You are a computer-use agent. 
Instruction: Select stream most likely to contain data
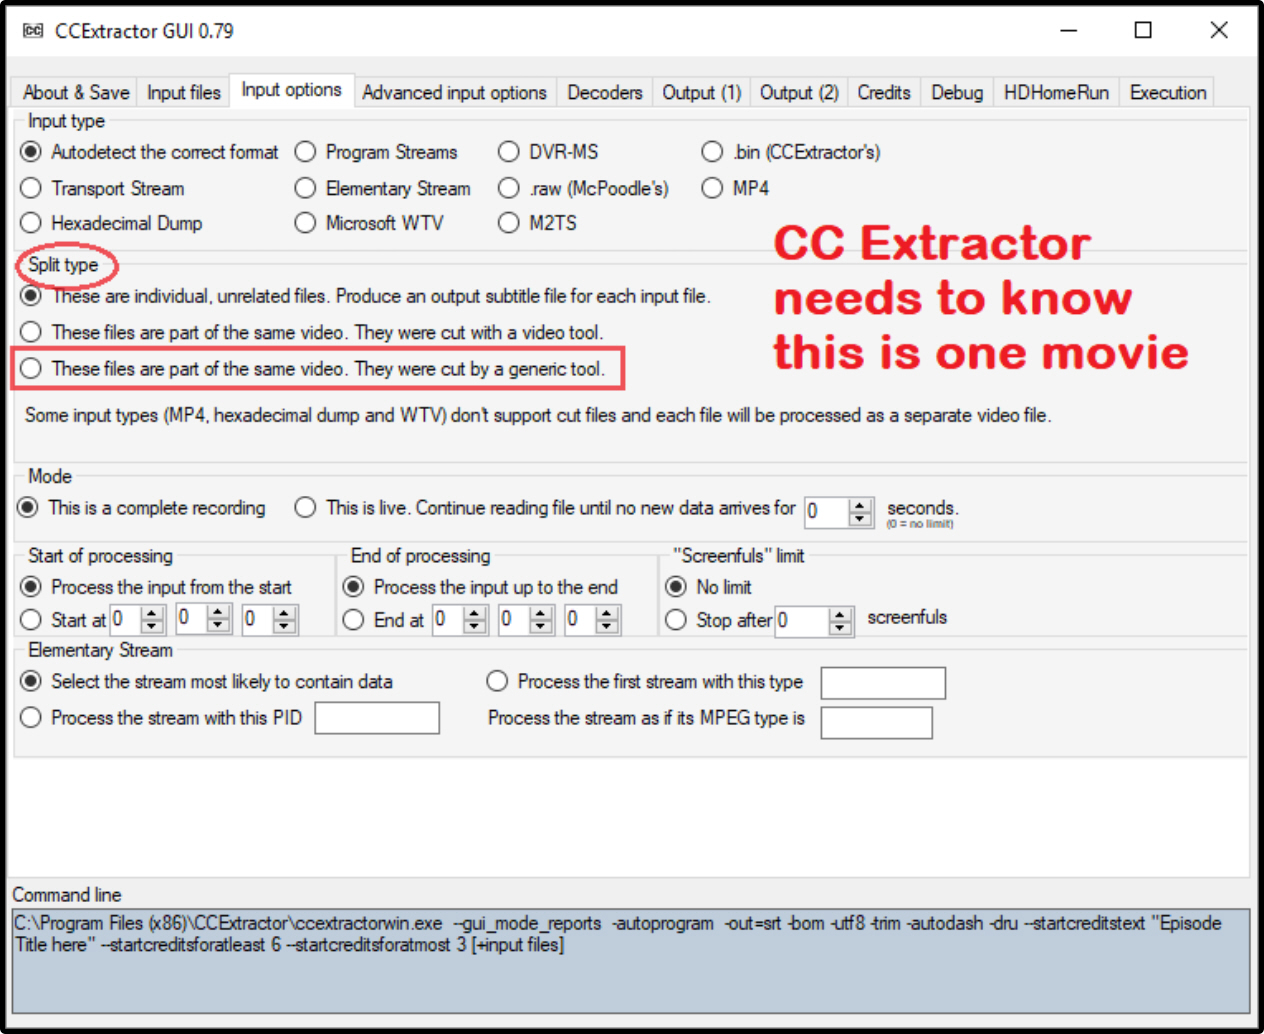point(207,681)
